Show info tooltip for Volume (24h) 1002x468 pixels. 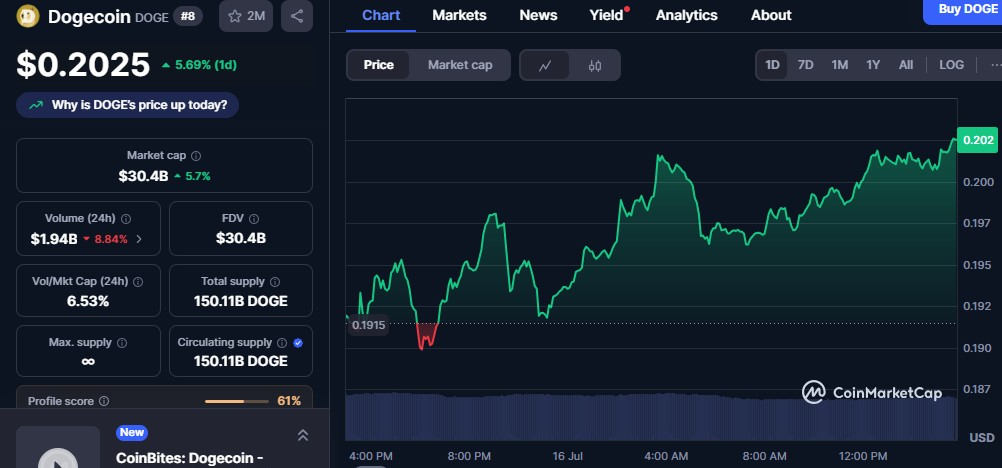click(126, 219)
